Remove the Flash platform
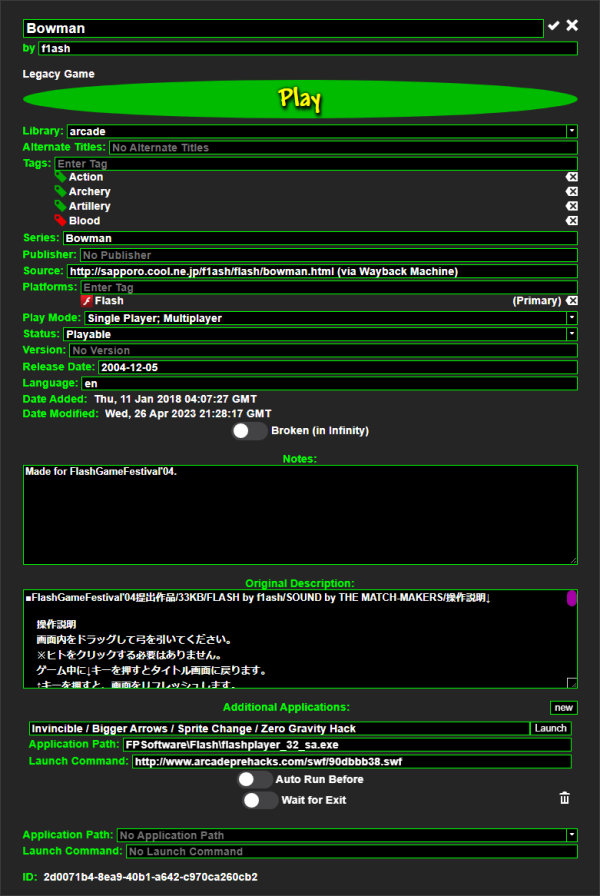 (x=571, y=301)
